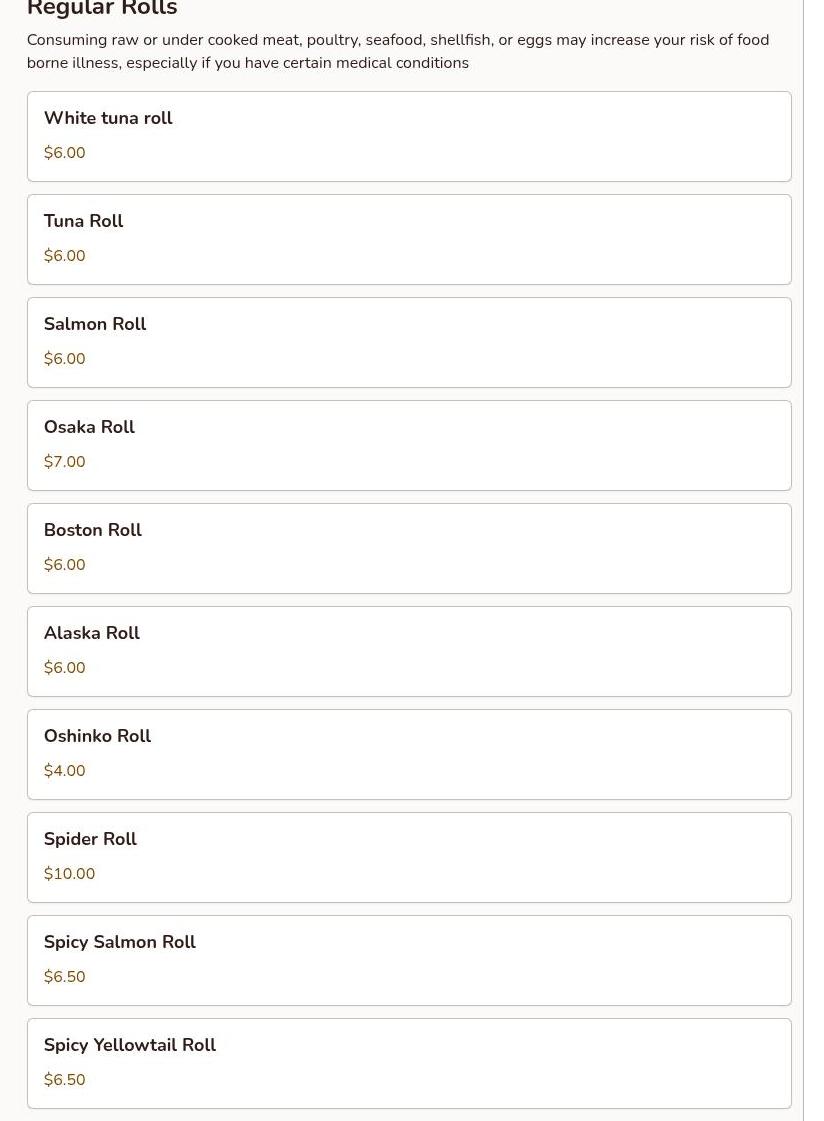
Task: Click the Regular Rolls section heading
Action: (102, 9)
